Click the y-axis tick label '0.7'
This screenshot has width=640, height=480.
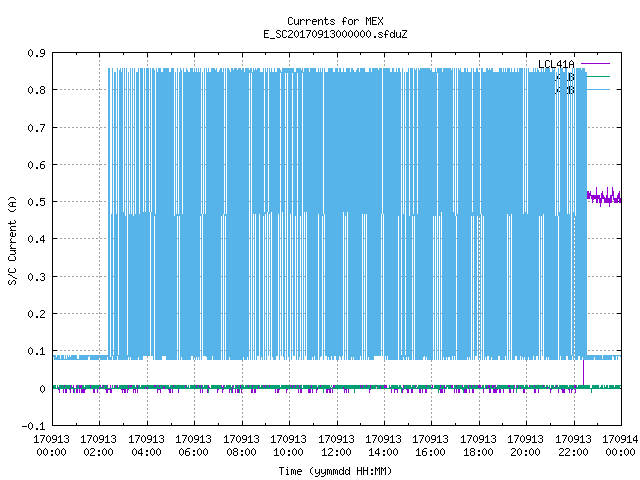point(36,128)
